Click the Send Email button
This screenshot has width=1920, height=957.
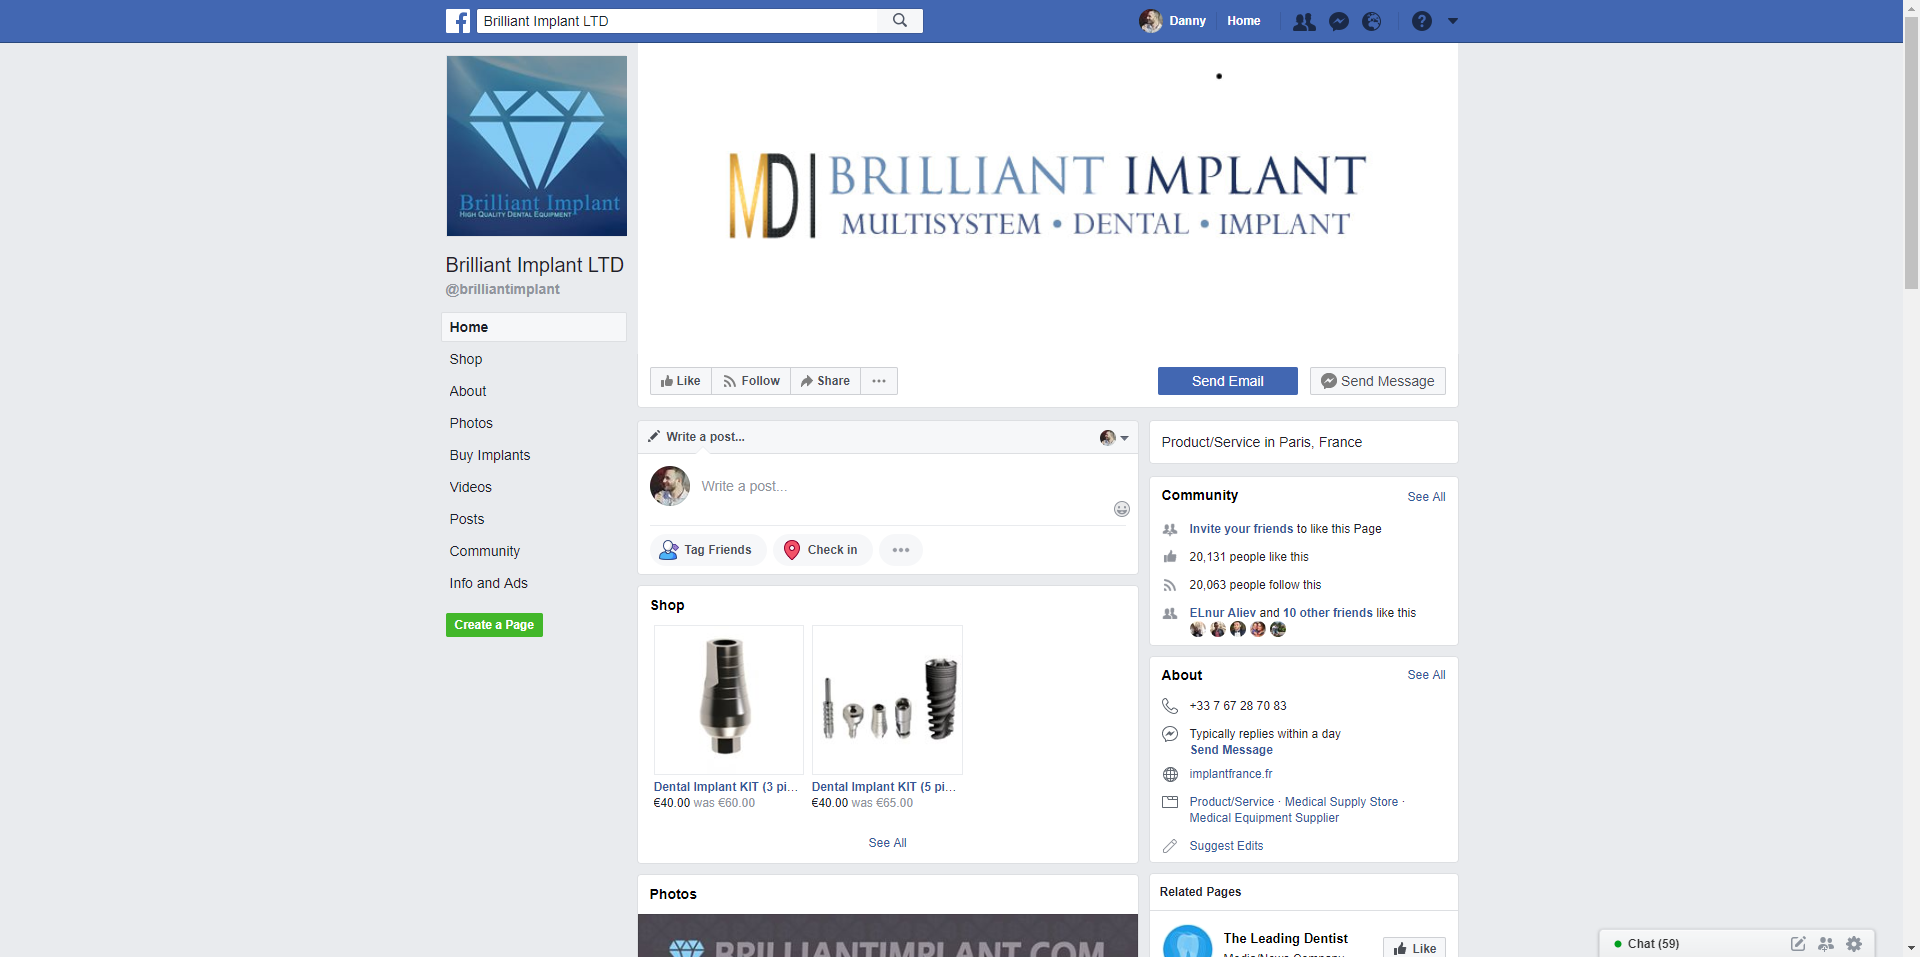pos(1228,381)
